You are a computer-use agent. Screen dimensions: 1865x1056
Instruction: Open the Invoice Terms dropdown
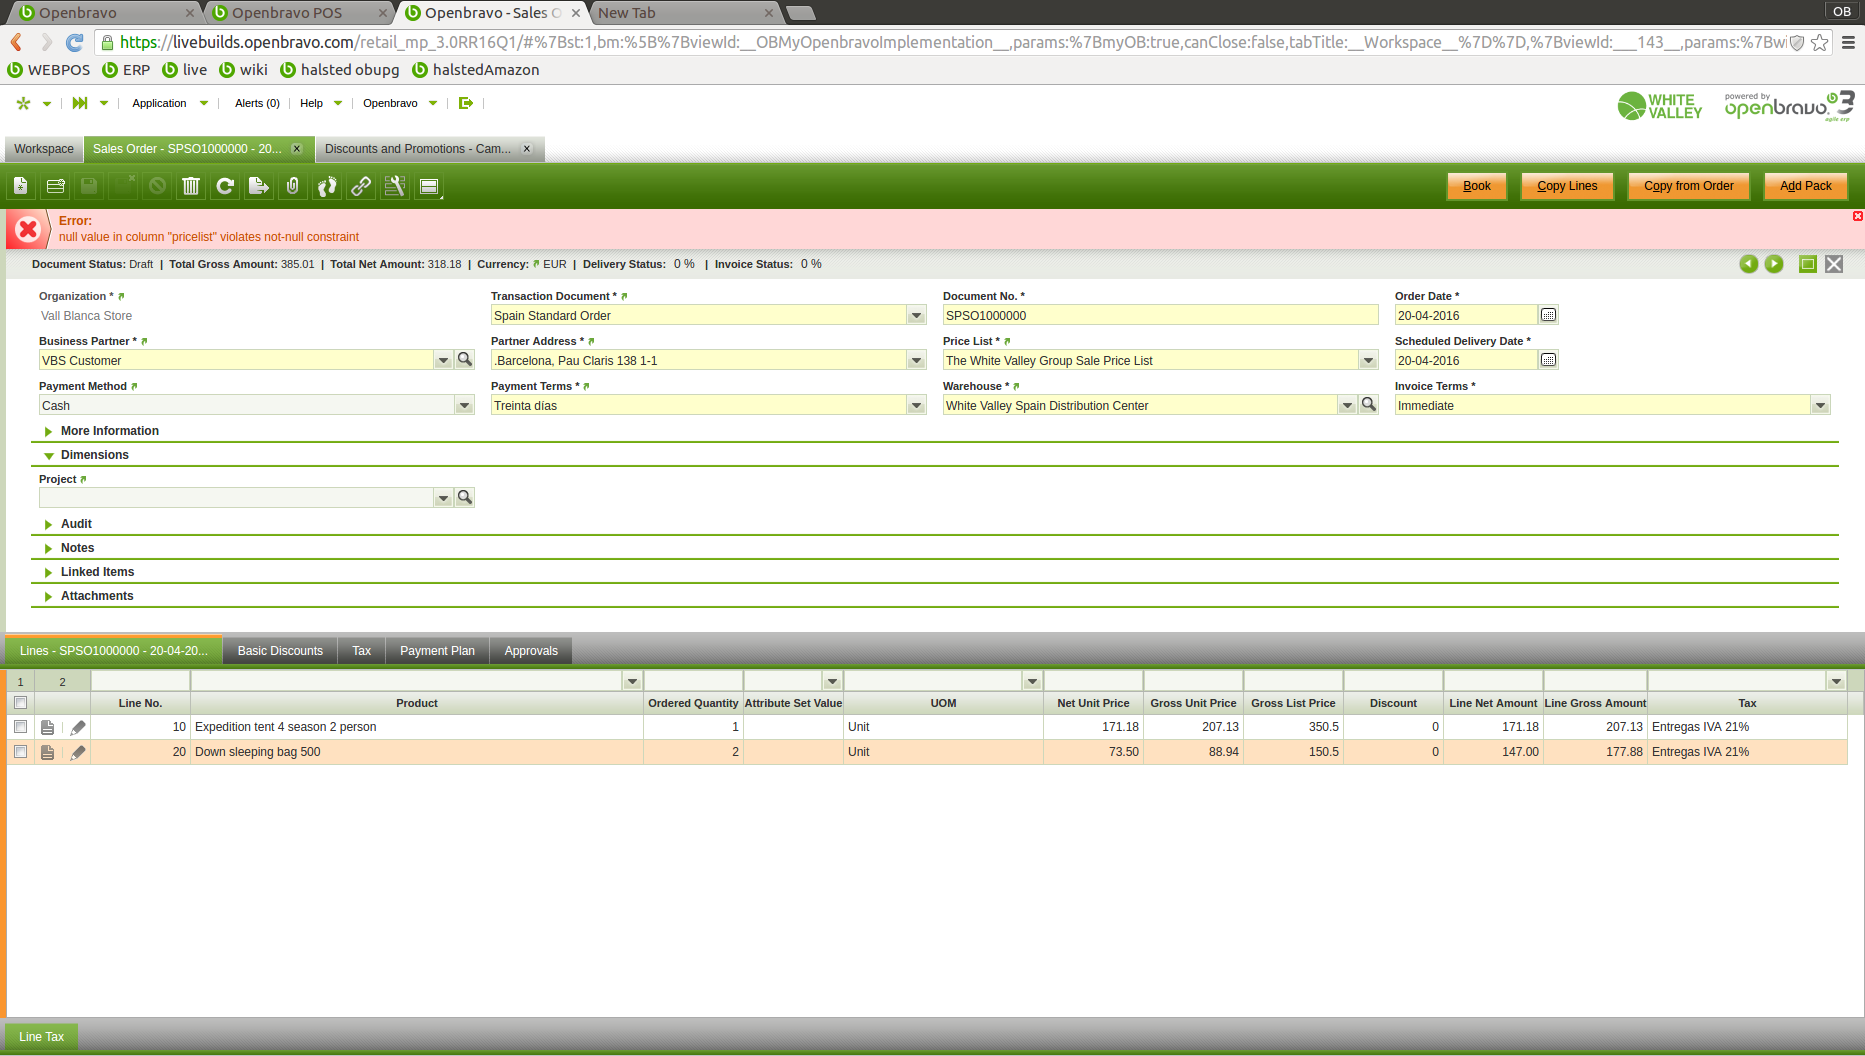(1820, 406)
